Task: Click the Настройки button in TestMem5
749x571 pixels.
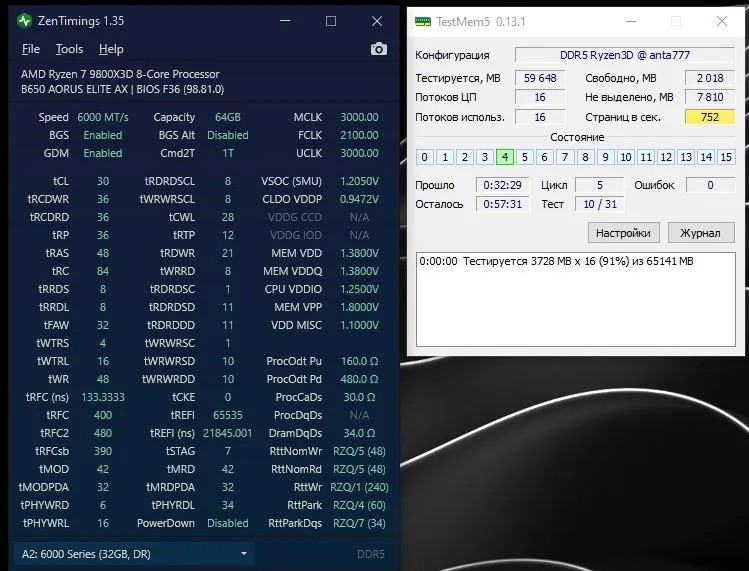Action: (623, 233)
